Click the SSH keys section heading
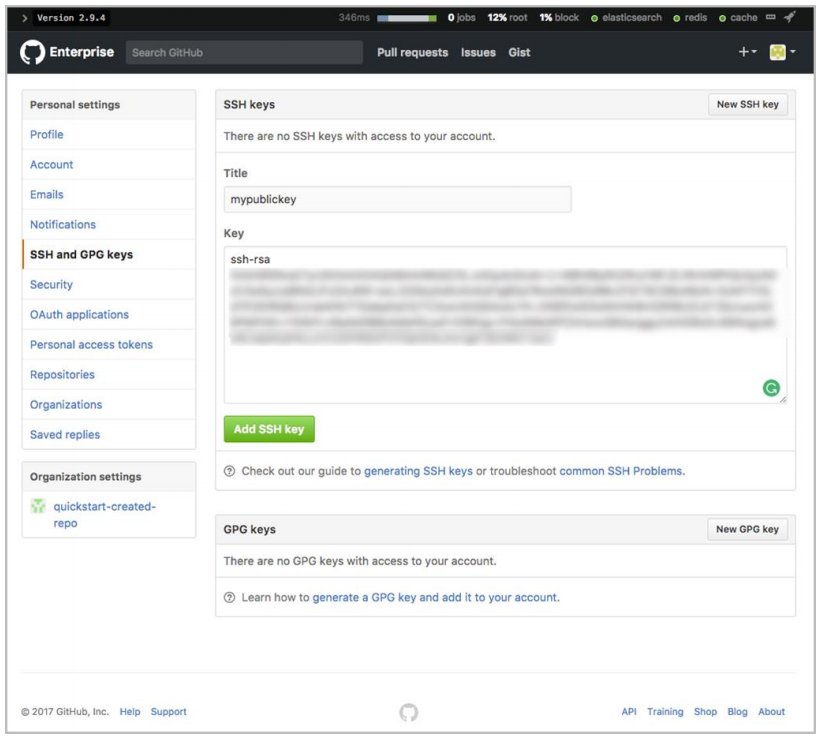The width and height of the screenshot is (822, 741). click(249, 104)
